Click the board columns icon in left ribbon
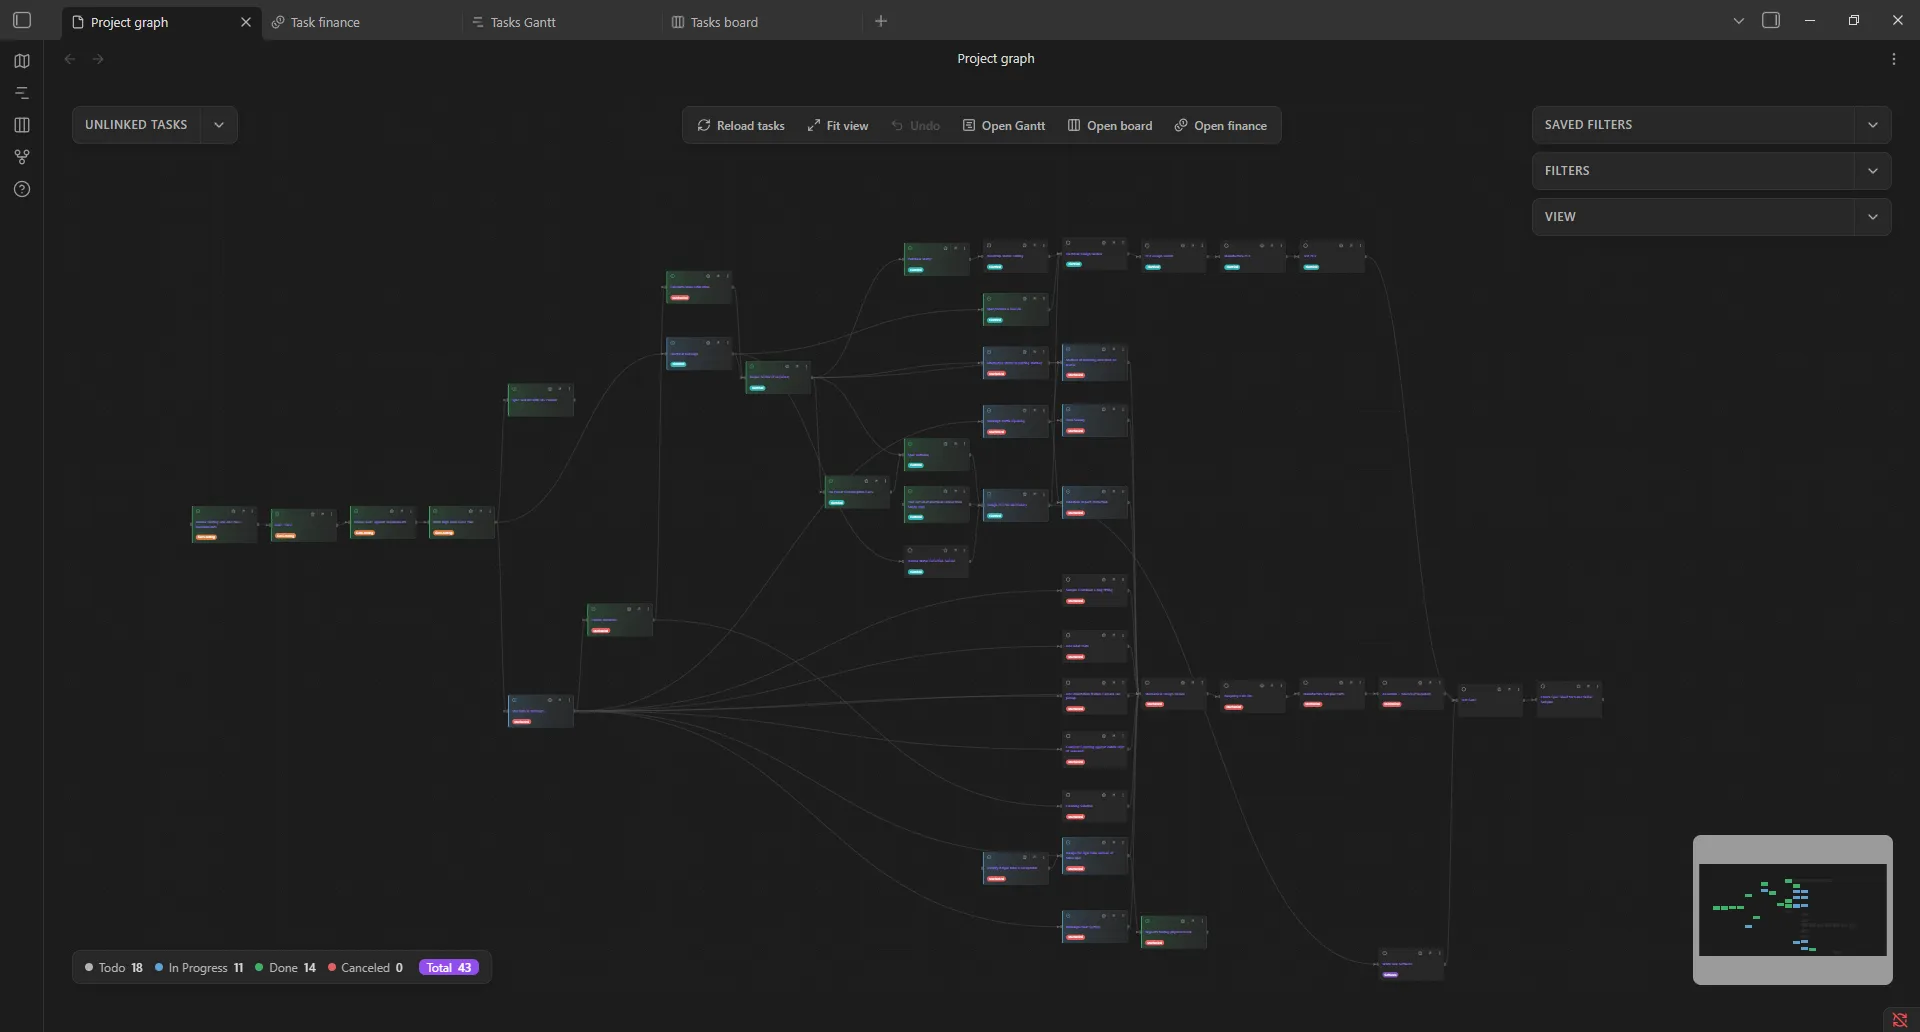Screen dimensions: 1920x1032 22,125
